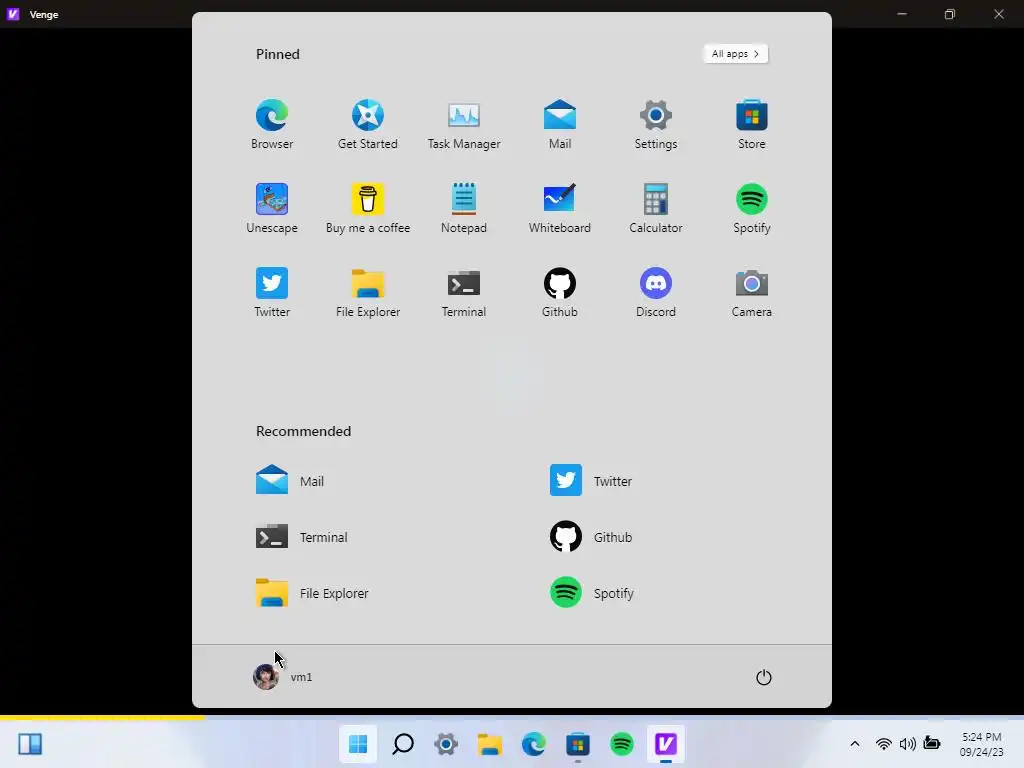Open the pinned Store app

752,125
